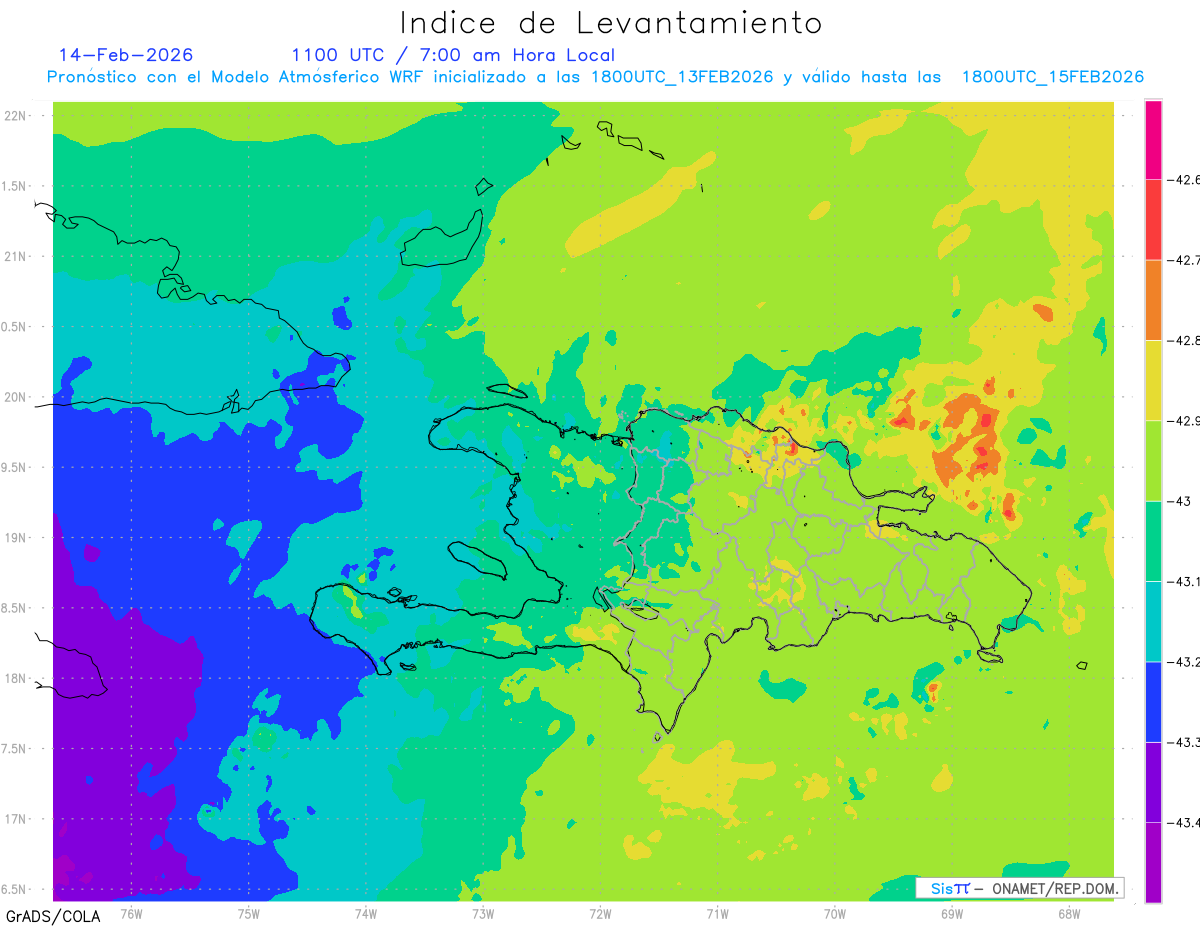Click longitude label "70W"

pyautogui.click(x=835, y=913)
